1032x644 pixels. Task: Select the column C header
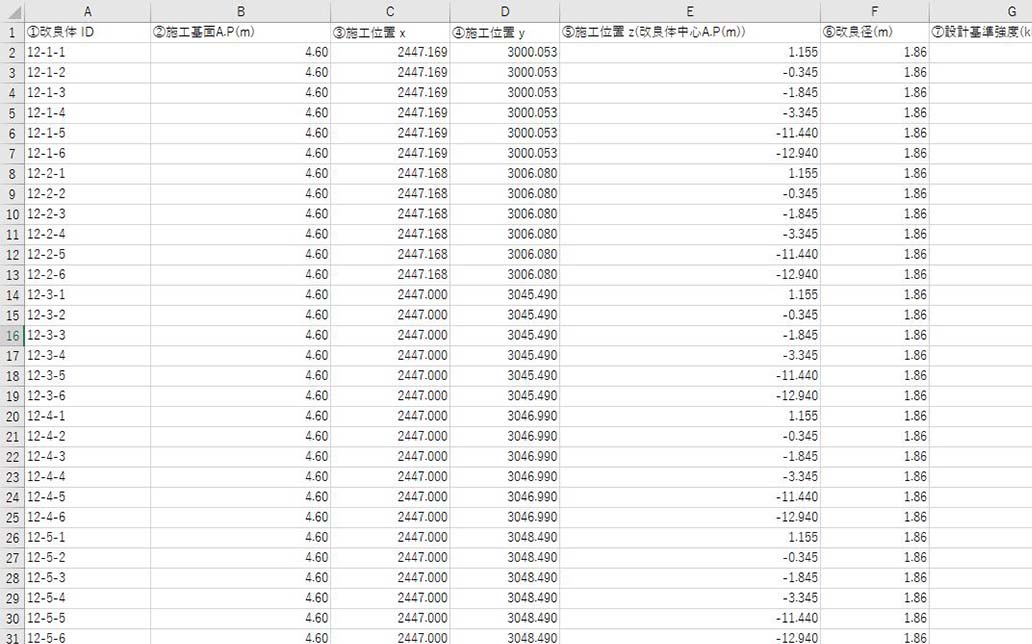tap(390, 11)
